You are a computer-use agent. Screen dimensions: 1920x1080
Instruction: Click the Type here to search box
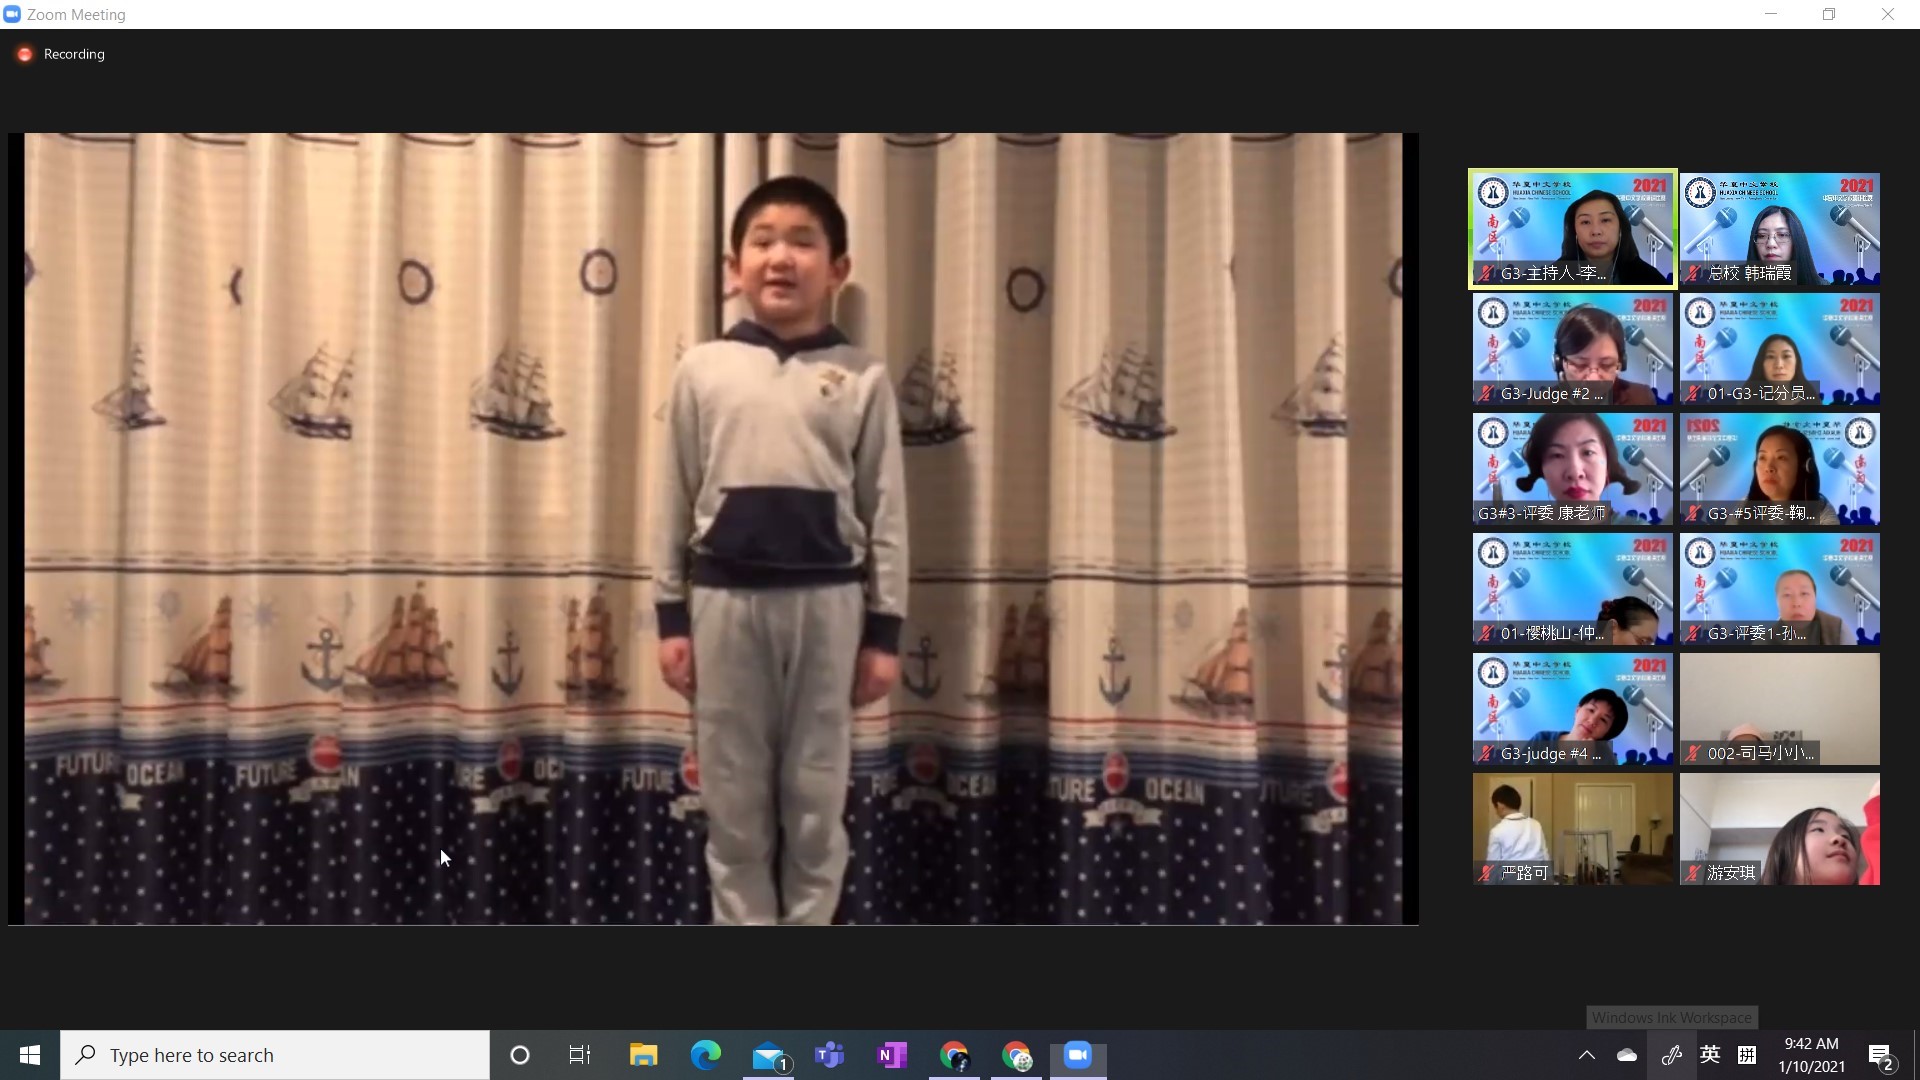click(x=275, y=1055)
